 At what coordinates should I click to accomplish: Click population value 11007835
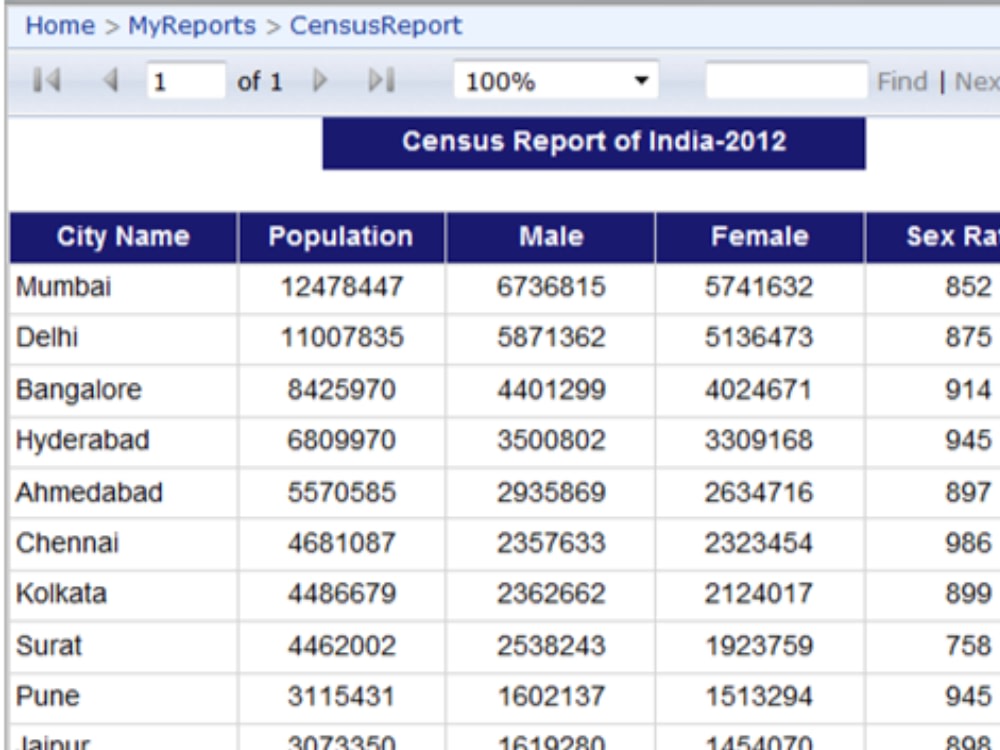pyautogui.click(x=342, y=338)
